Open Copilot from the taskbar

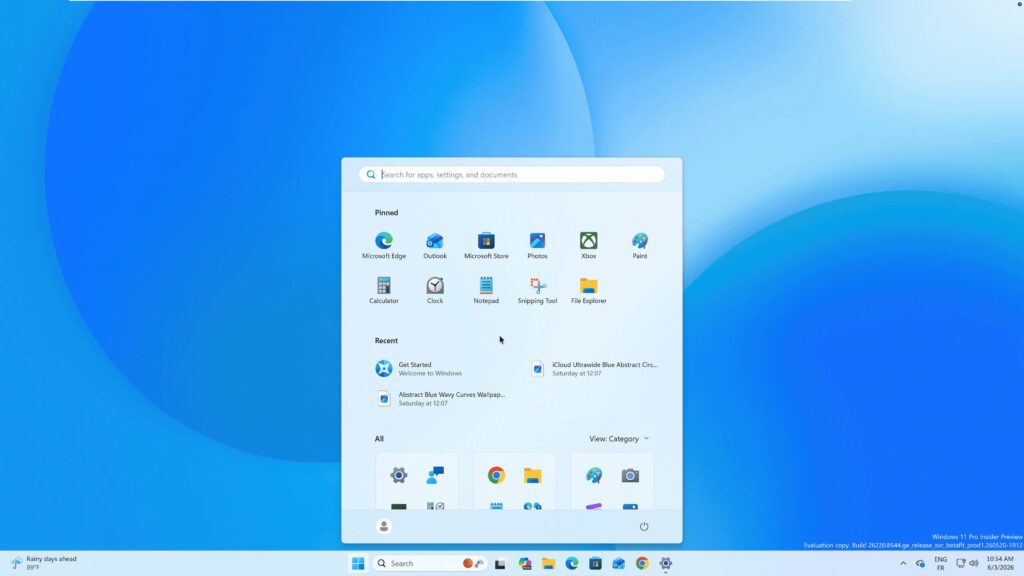524,563
